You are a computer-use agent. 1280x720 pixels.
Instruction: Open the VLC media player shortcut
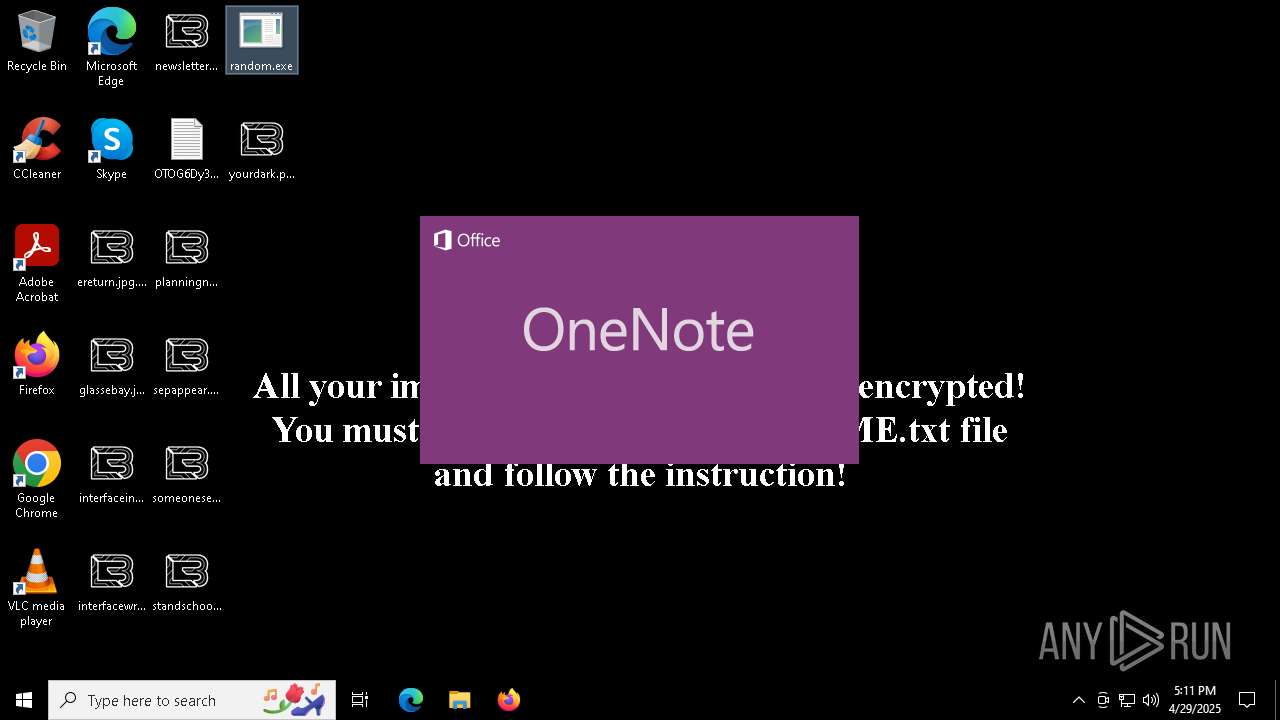(x=37, y=587)
